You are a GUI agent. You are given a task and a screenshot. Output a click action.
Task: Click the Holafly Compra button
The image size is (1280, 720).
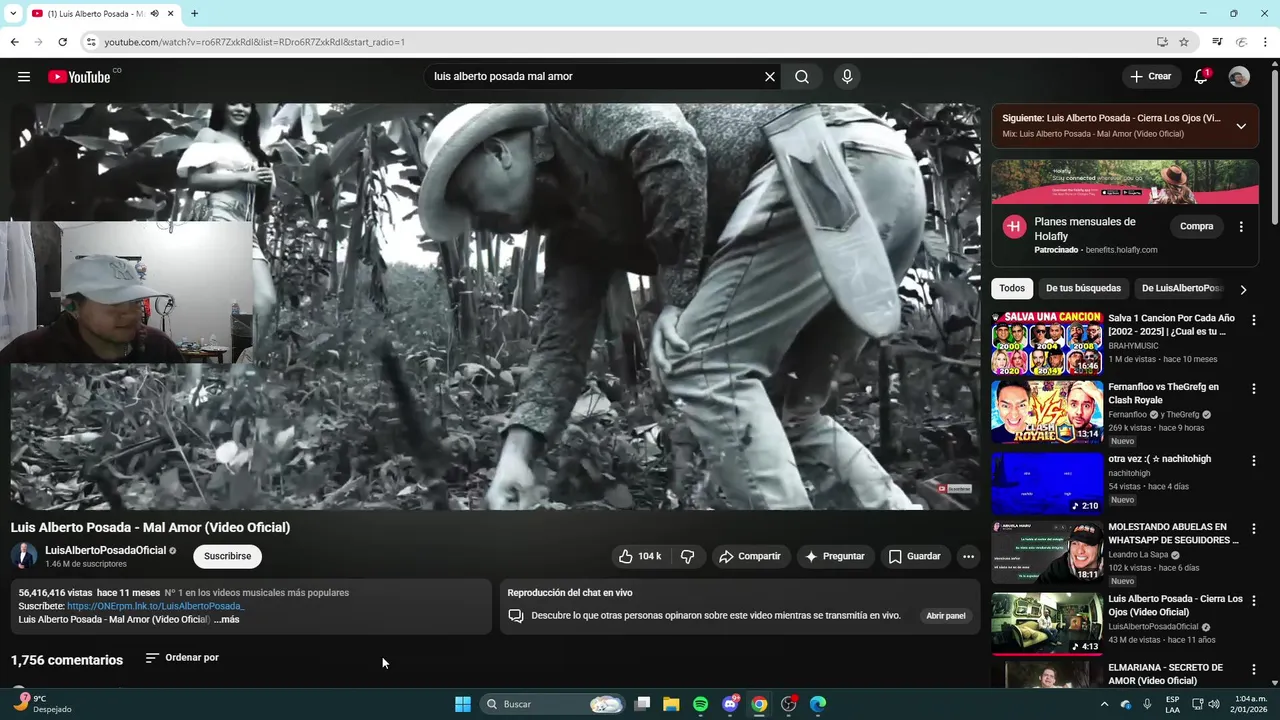[x=1196, y=226]
